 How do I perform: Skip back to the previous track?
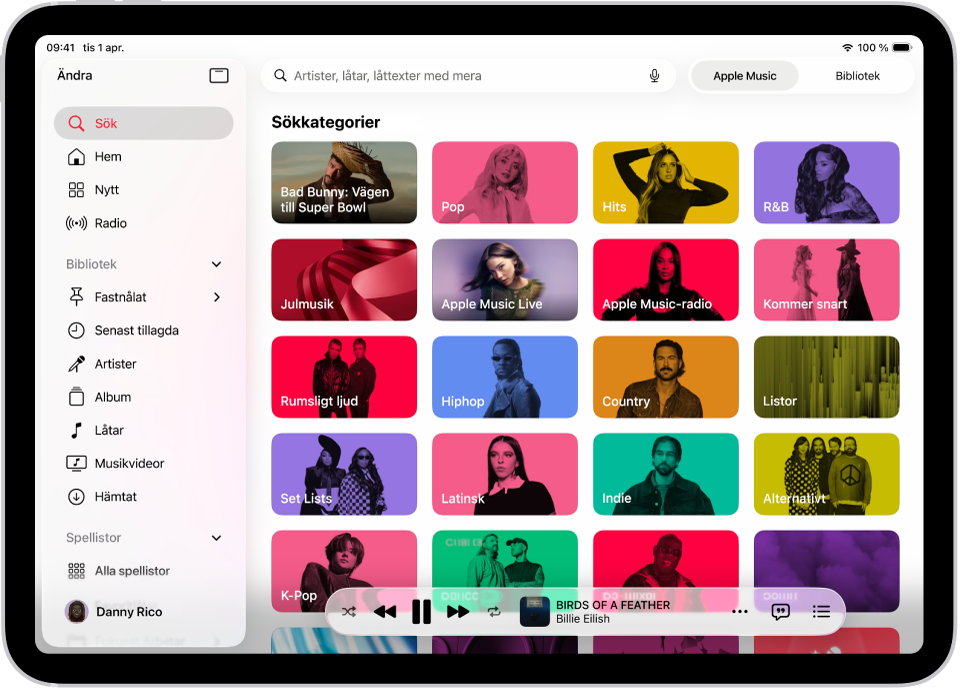point(385,612)
